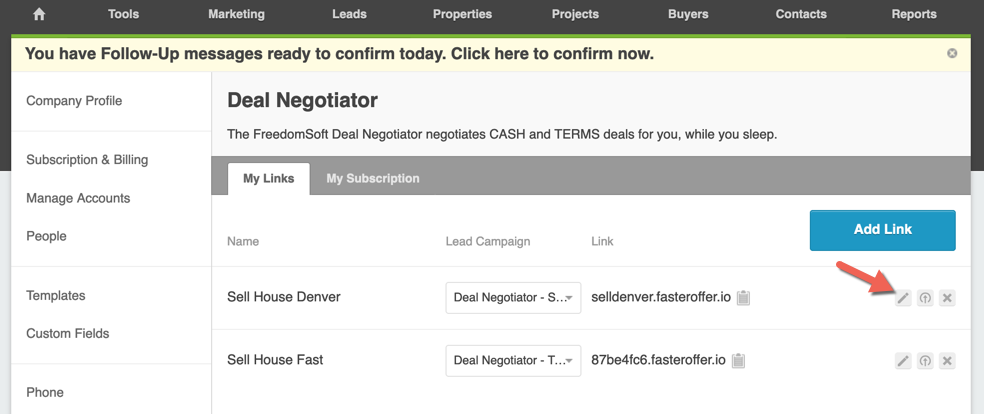This screenshot has width=984, height=414.
Task: Edit the Sell House Denver link
Action: 902,298
